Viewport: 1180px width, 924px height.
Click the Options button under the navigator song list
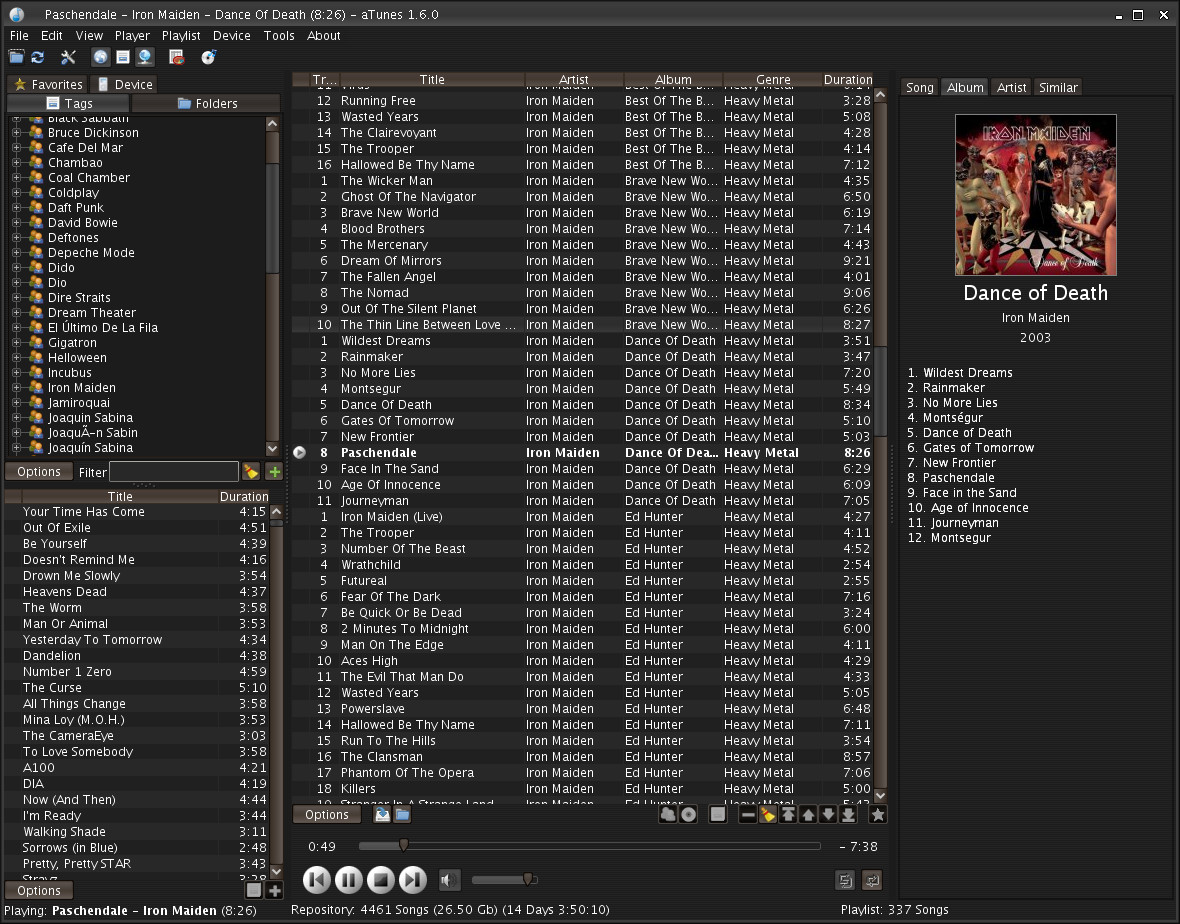pyautogui.click(x=38, y=891)
